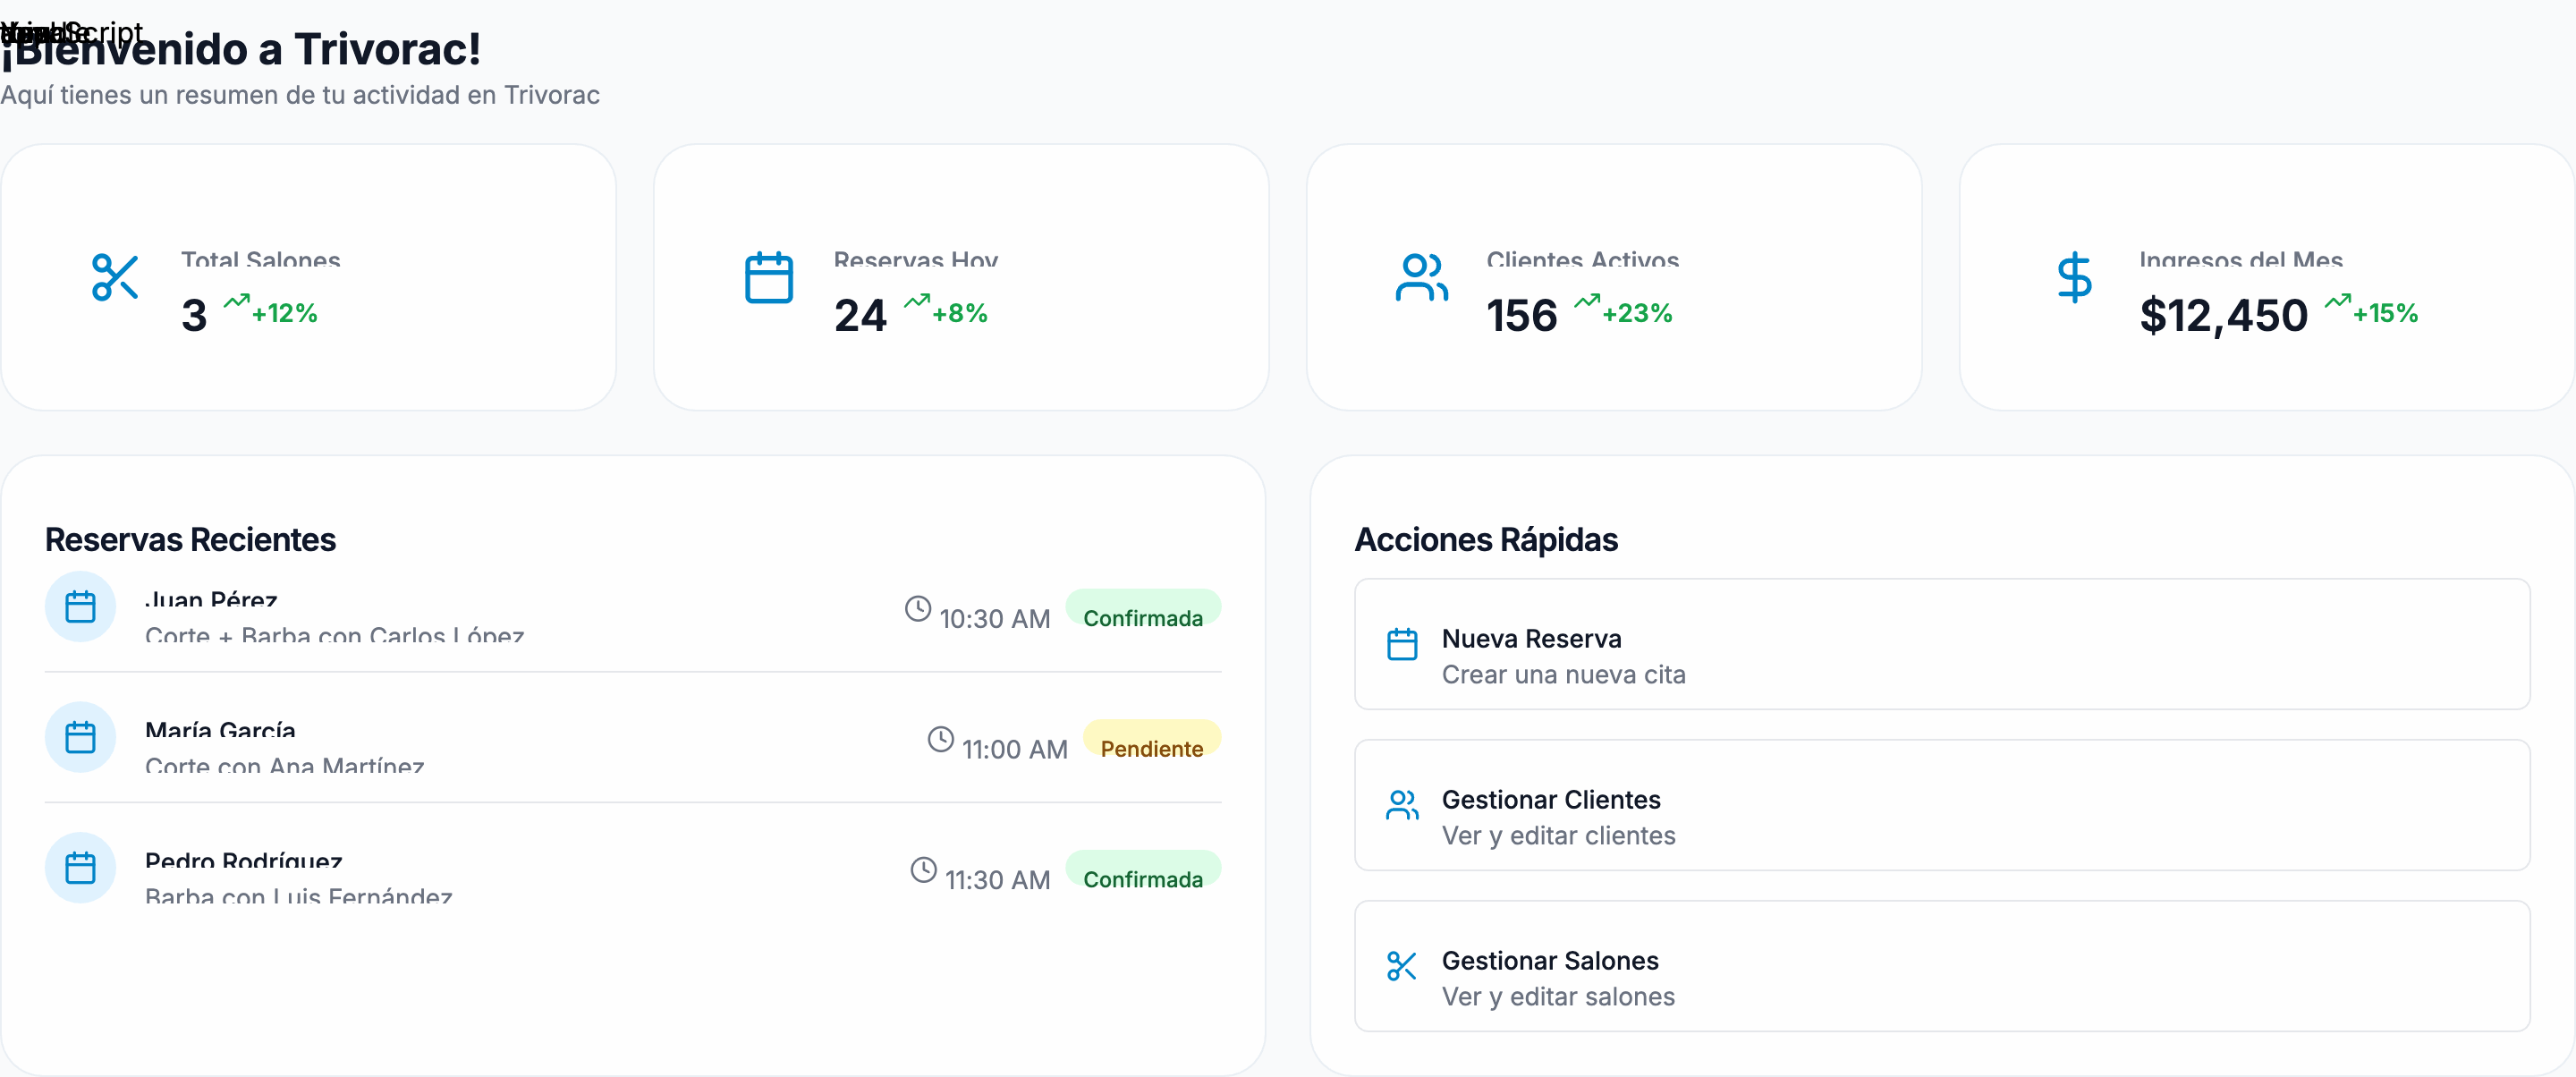Click the Acciones Rápidas heading

click(x=1486, y=540)
